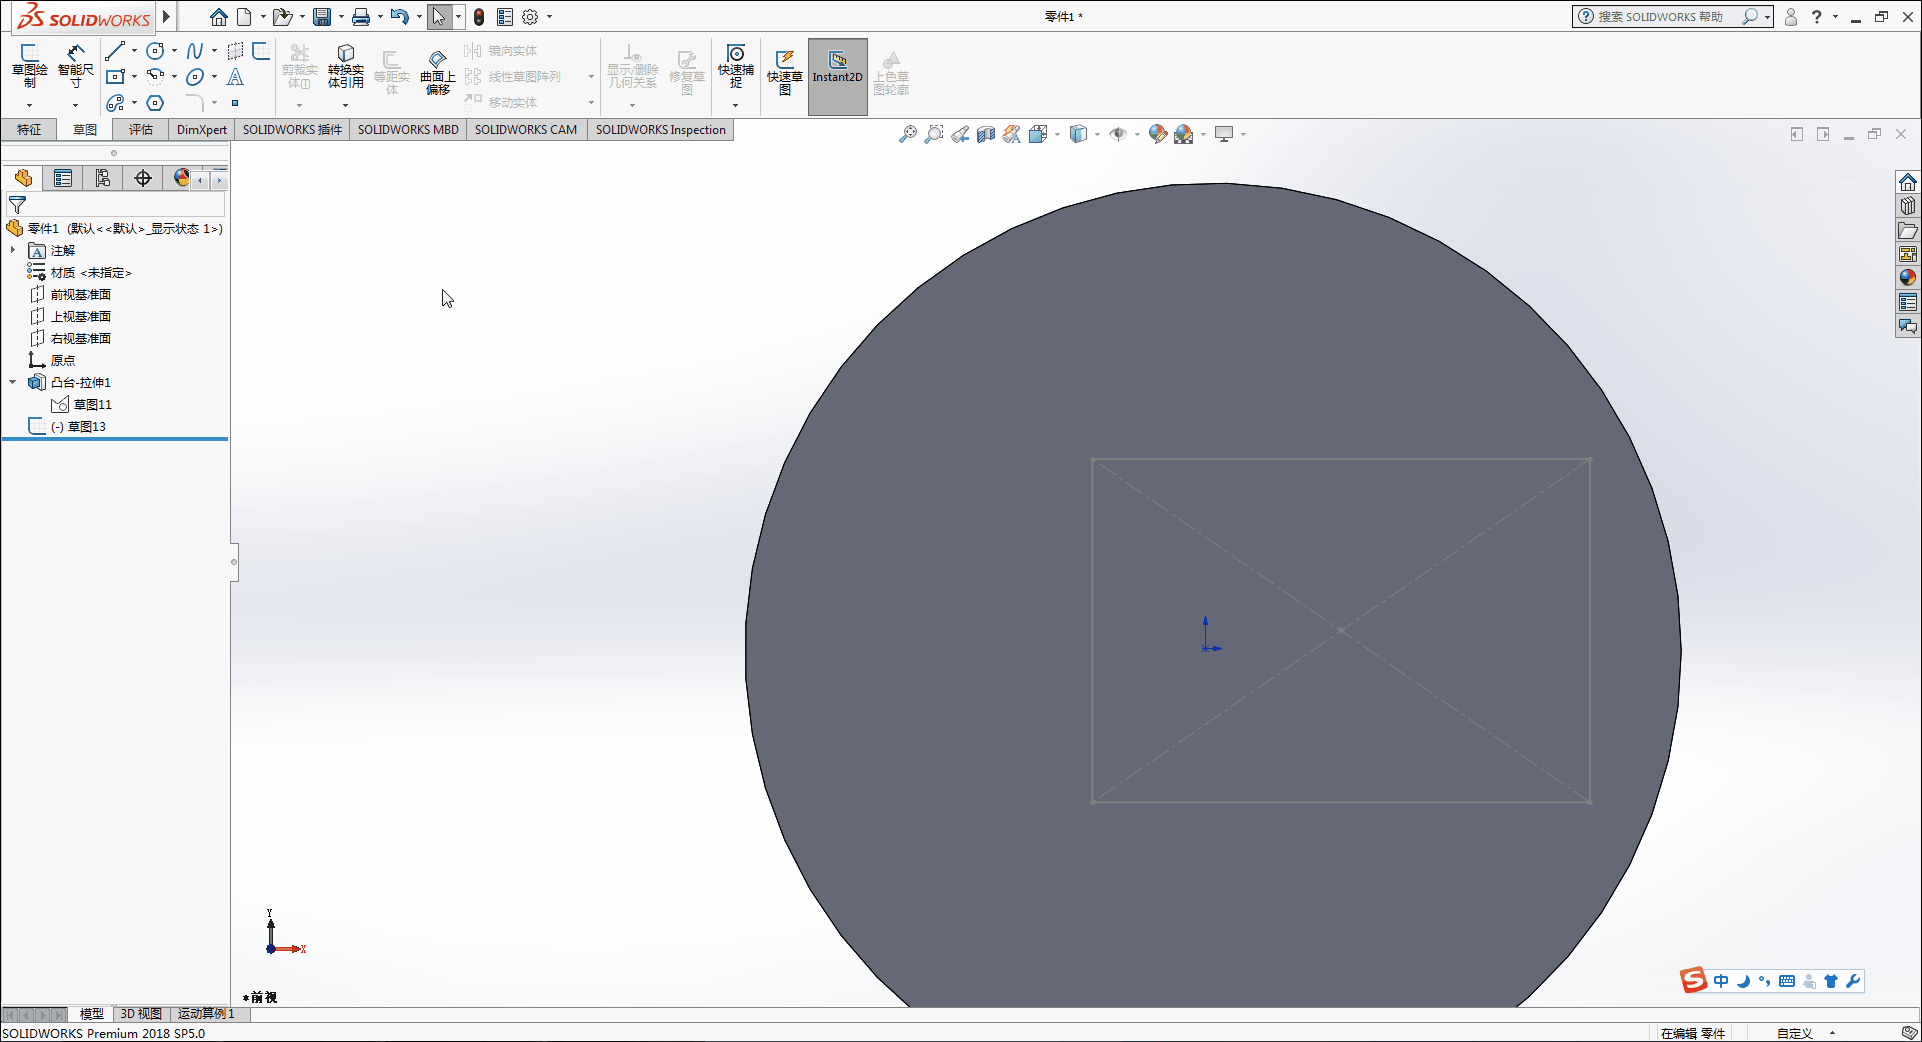Click the feature tree filter field
The image size is (1922, 1042).
115,205
